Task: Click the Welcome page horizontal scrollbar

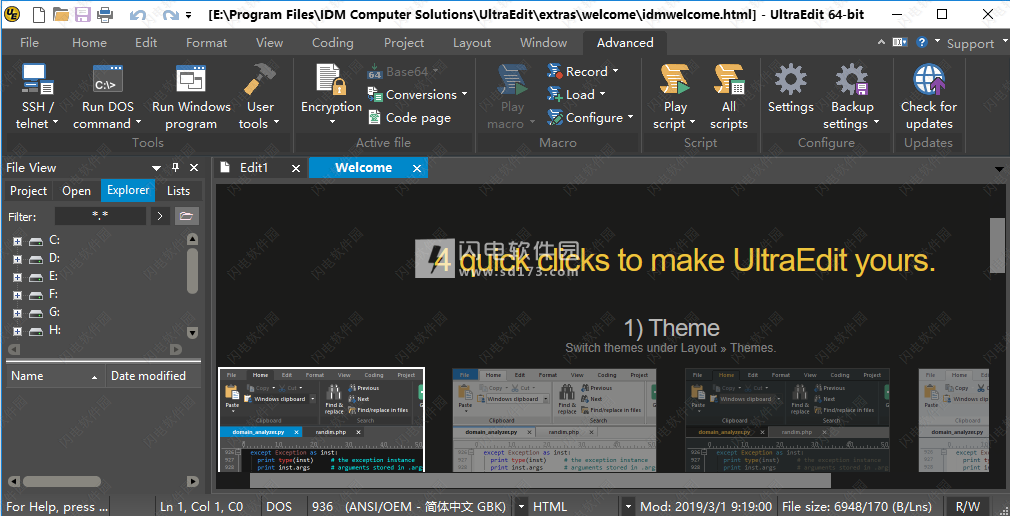Action: pos(540,481)
